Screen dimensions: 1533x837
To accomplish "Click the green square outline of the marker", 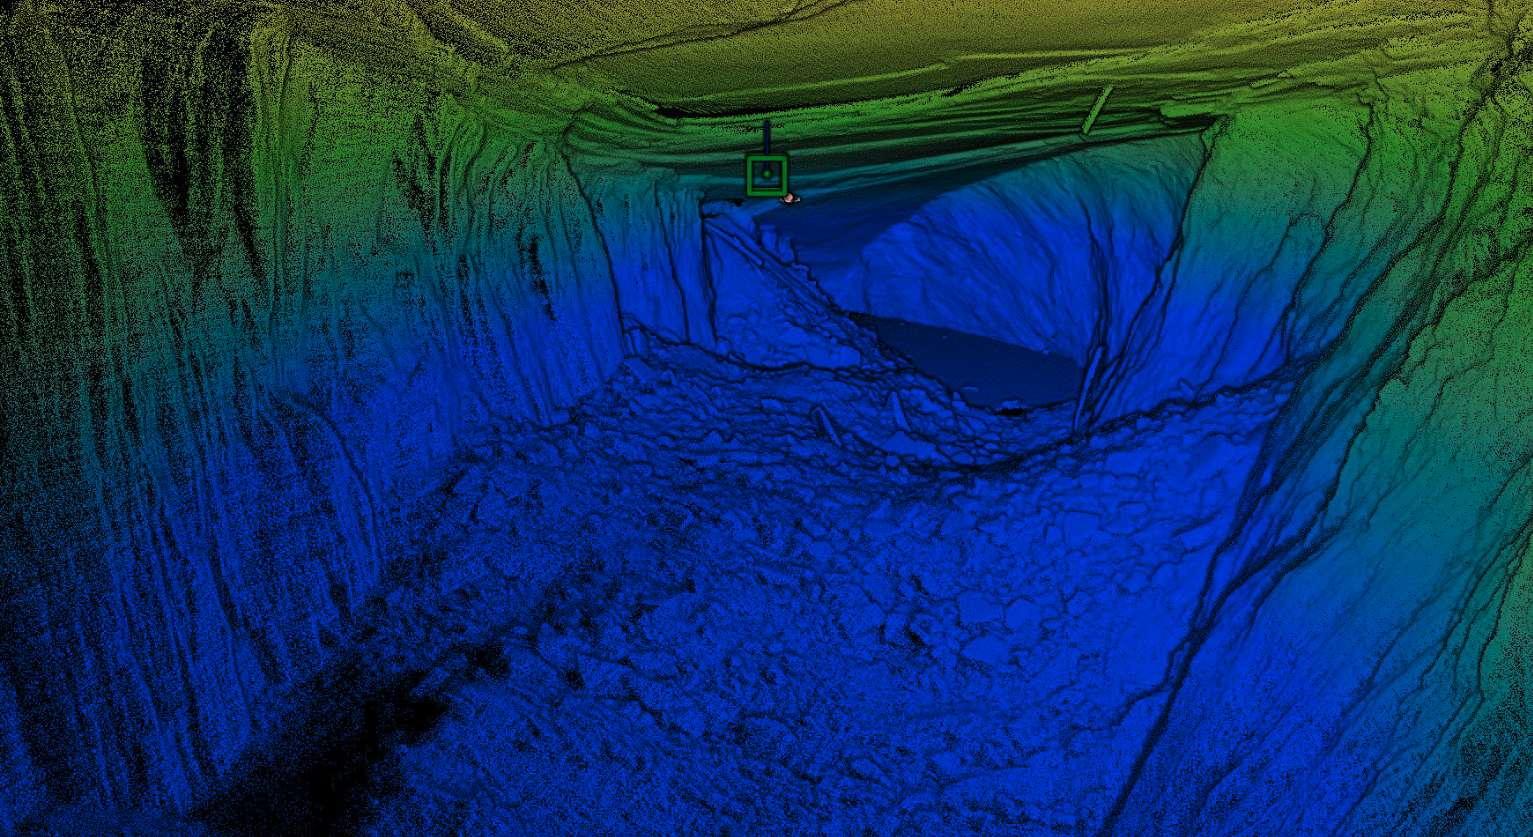I will pos(748,174).
